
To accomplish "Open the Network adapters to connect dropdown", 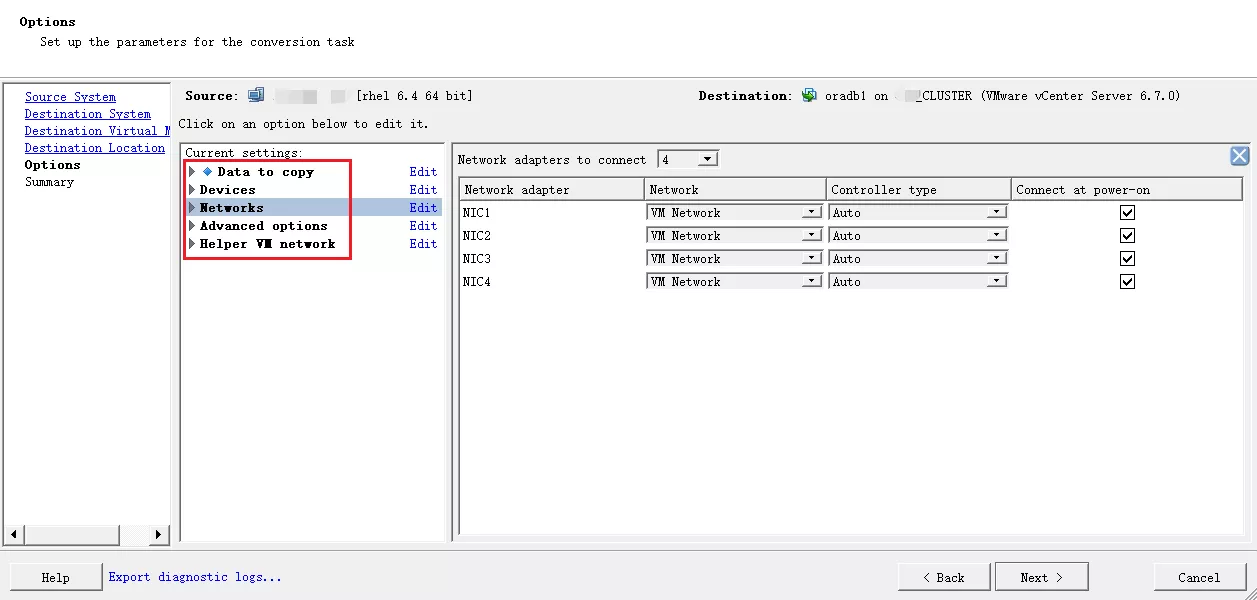I will 707,160.
